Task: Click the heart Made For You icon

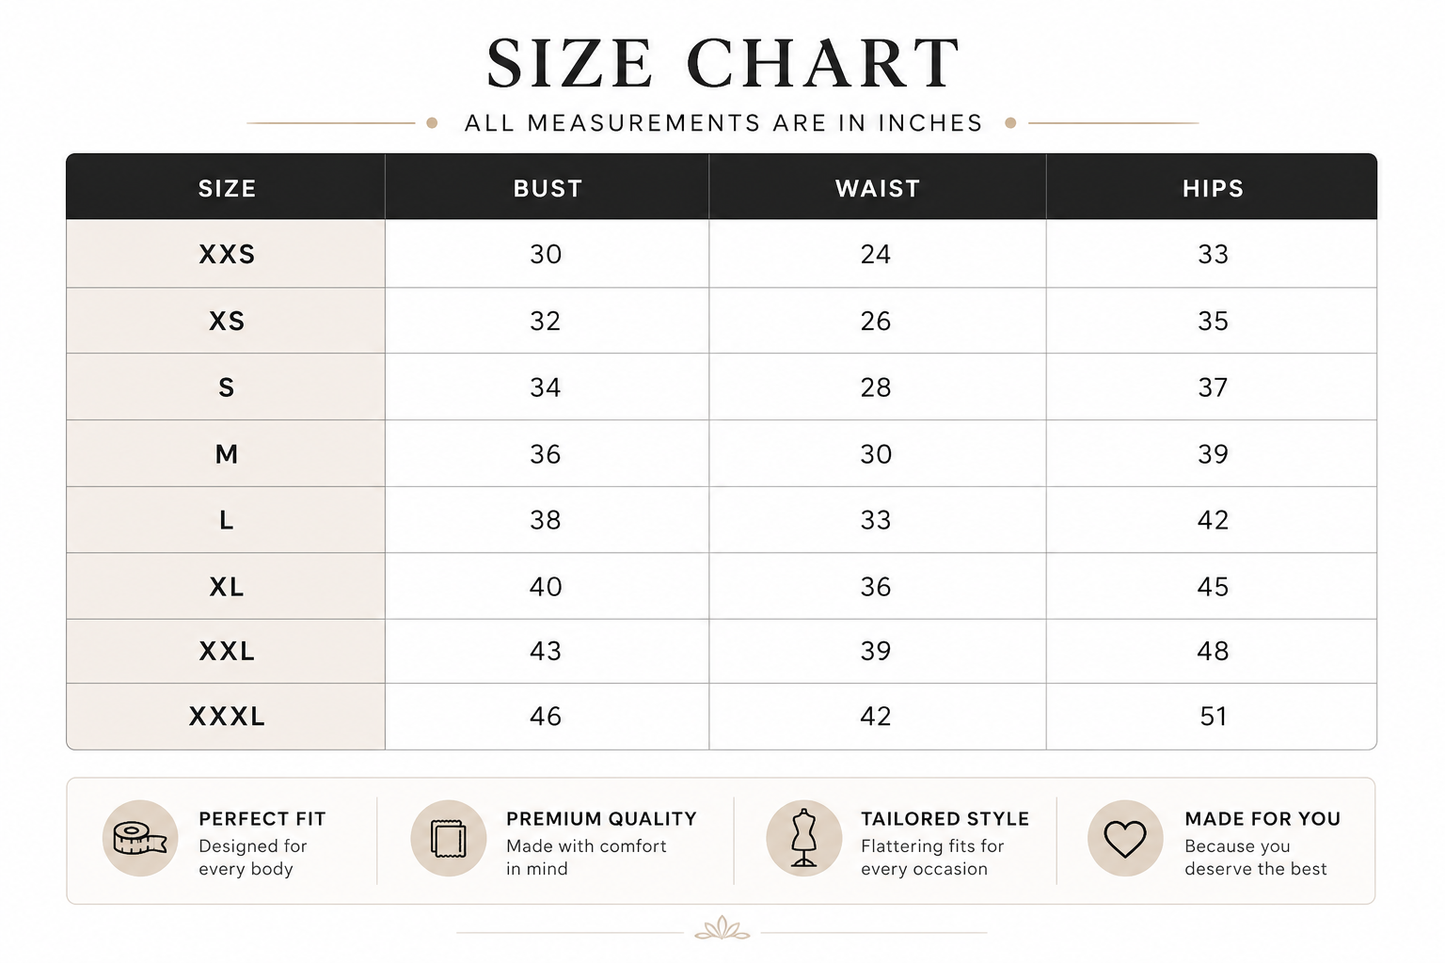Action: click(1125, 838)
